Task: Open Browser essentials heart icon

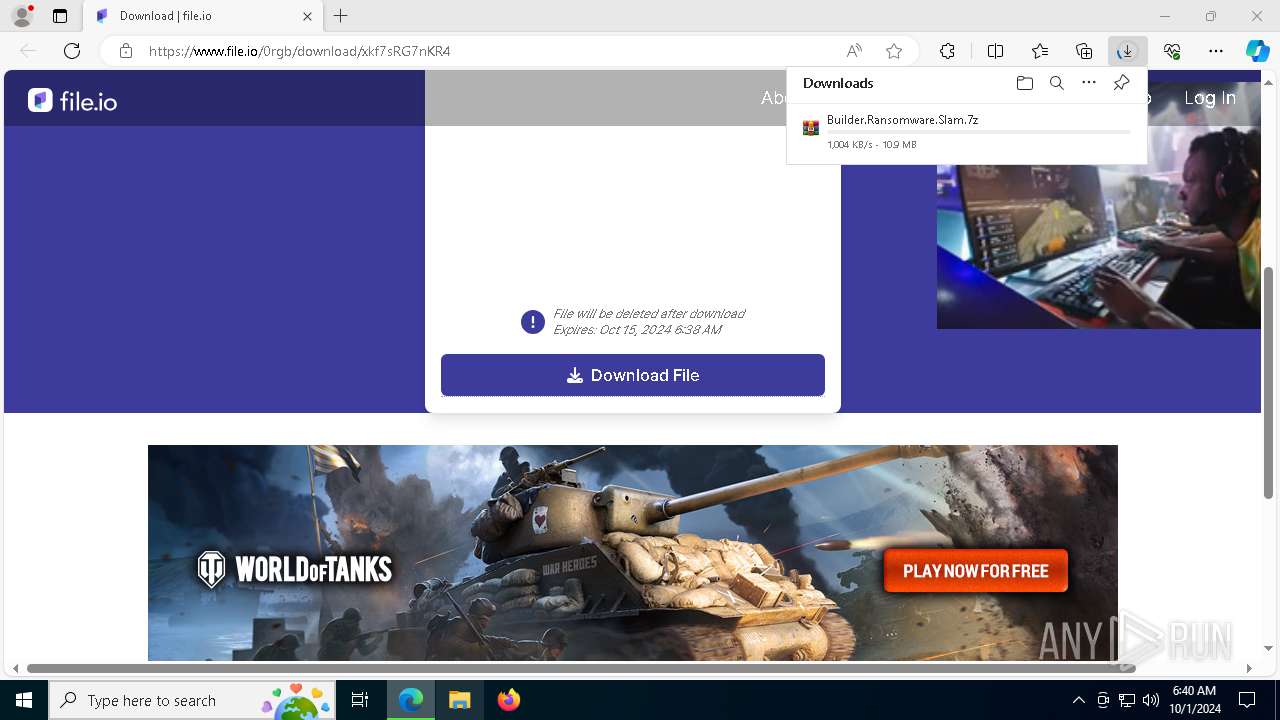Action: click(1172, 51)
